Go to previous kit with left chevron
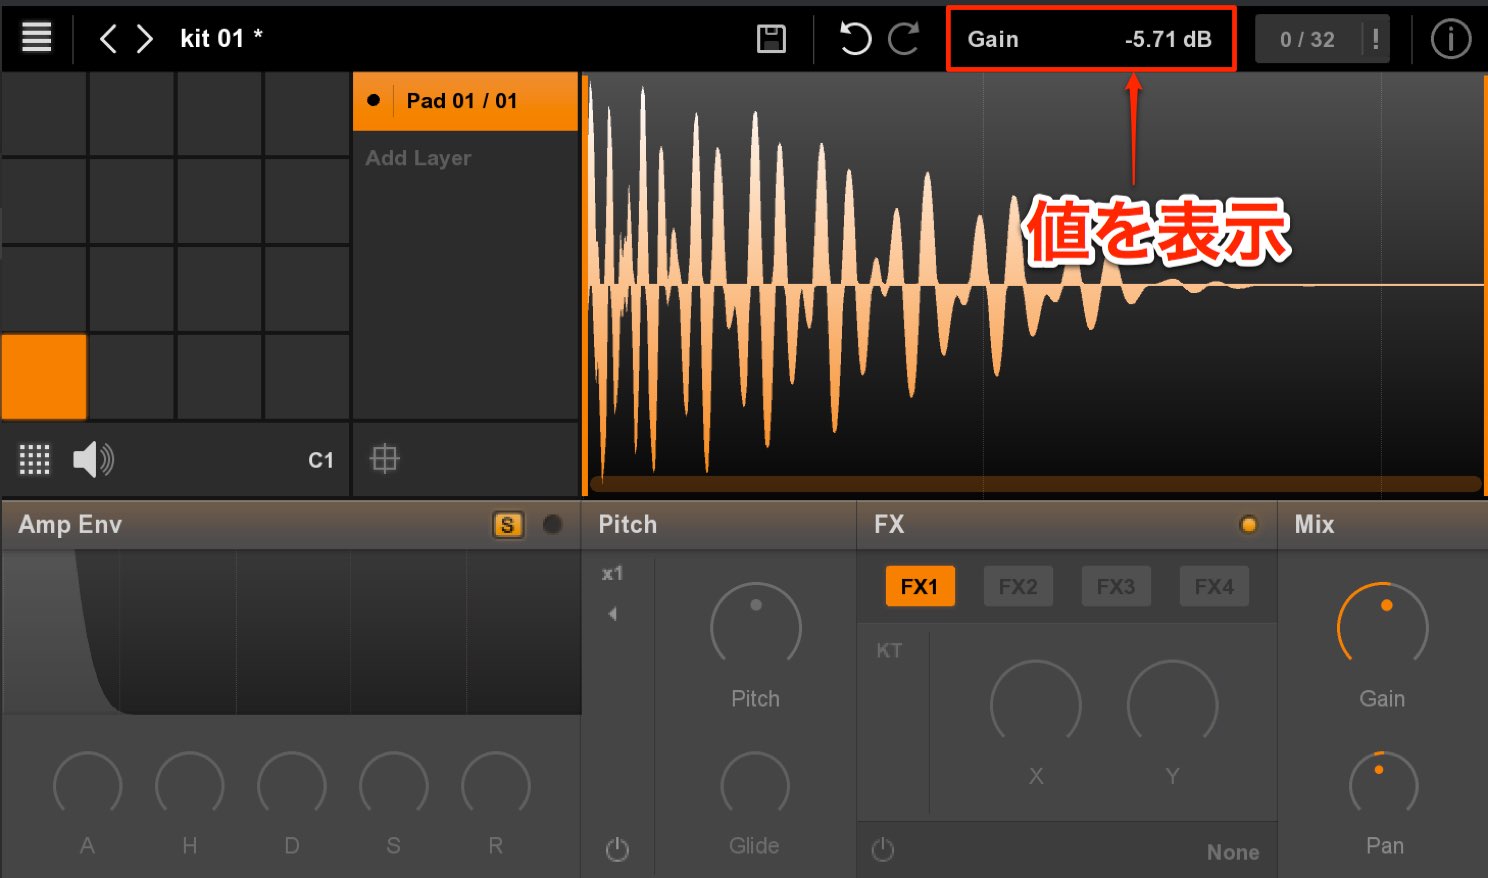Image resolution: width=1488 pixels, height=878 pixels. coord(109,39)
